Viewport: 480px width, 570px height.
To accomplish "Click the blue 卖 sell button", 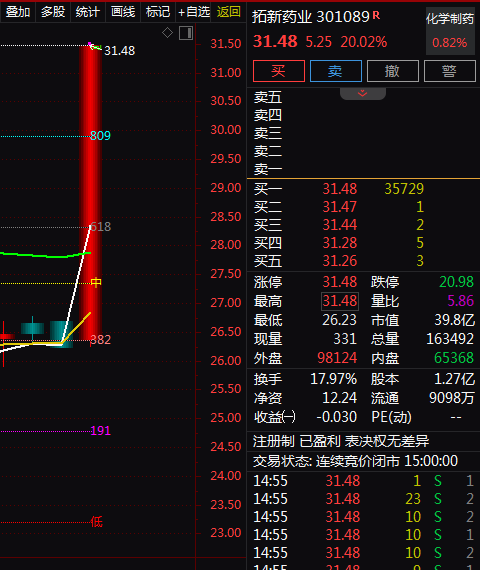I will click(336, 71).
